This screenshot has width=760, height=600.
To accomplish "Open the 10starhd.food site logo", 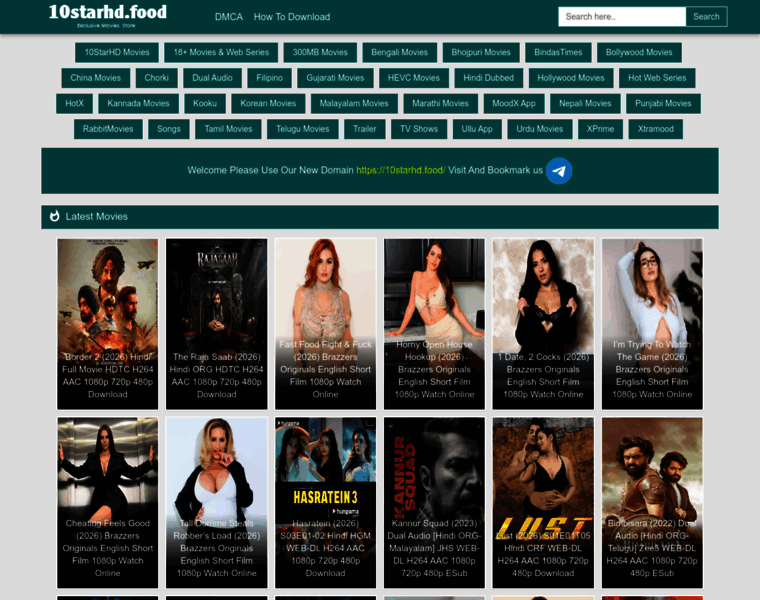I will click(x=108, y=16).
